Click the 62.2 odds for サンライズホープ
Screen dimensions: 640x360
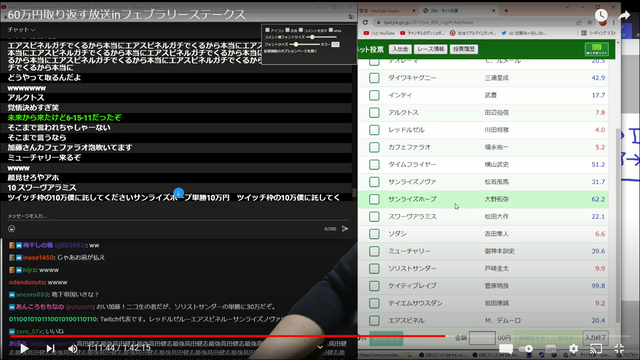pos(598,199)
